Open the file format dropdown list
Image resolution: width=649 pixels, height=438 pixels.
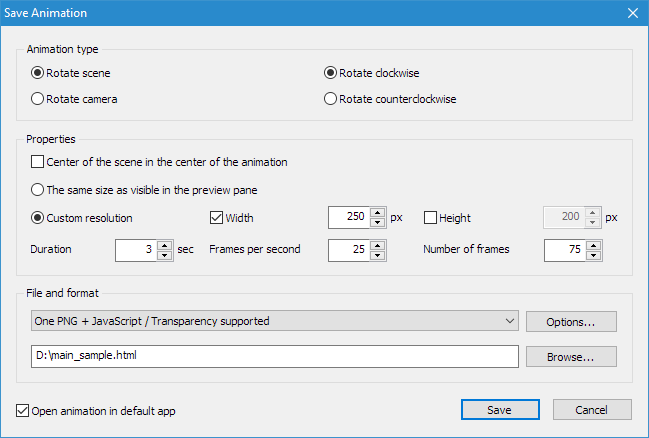coord(274,321)
